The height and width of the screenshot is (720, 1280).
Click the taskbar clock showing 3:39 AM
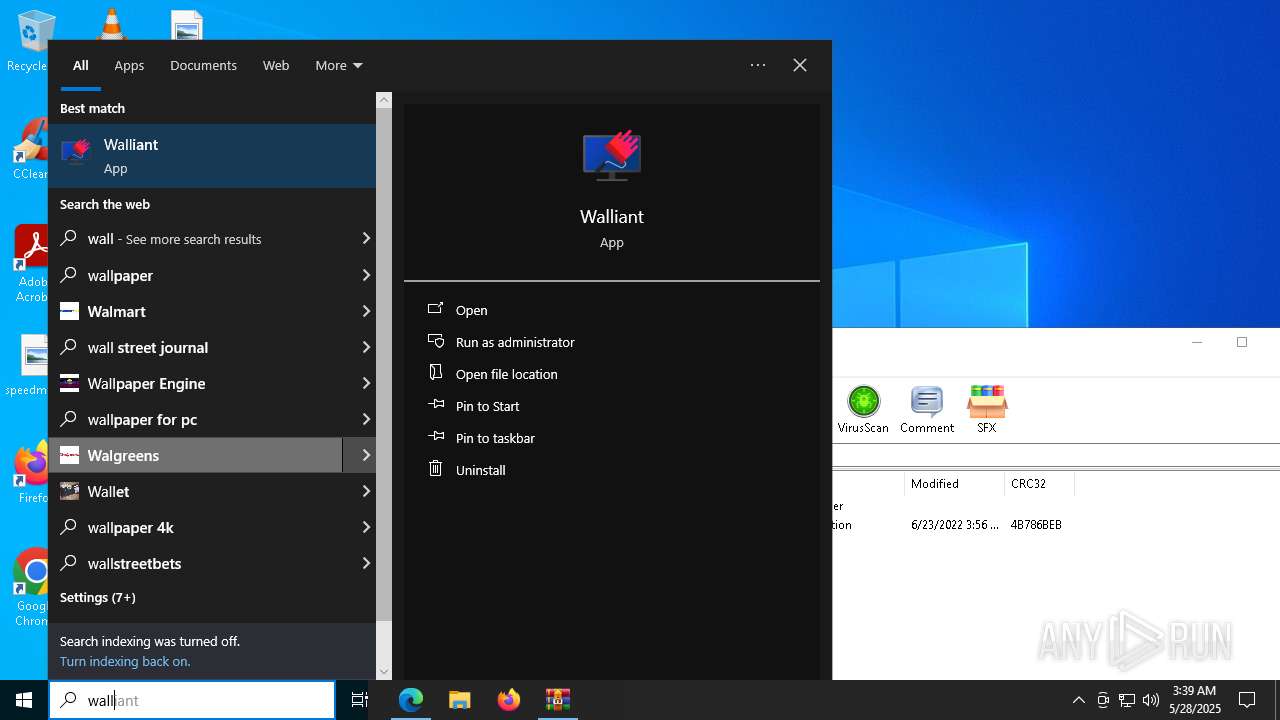[1193, 700]
